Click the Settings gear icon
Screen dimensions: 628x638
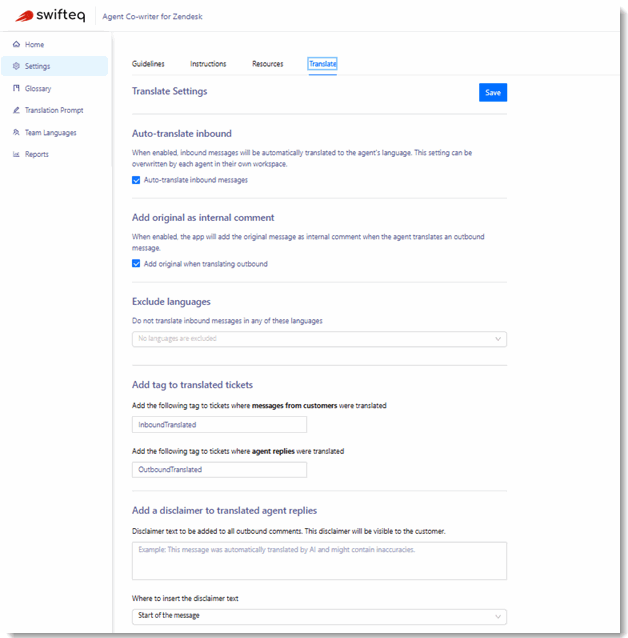click(x=16, y=66)
